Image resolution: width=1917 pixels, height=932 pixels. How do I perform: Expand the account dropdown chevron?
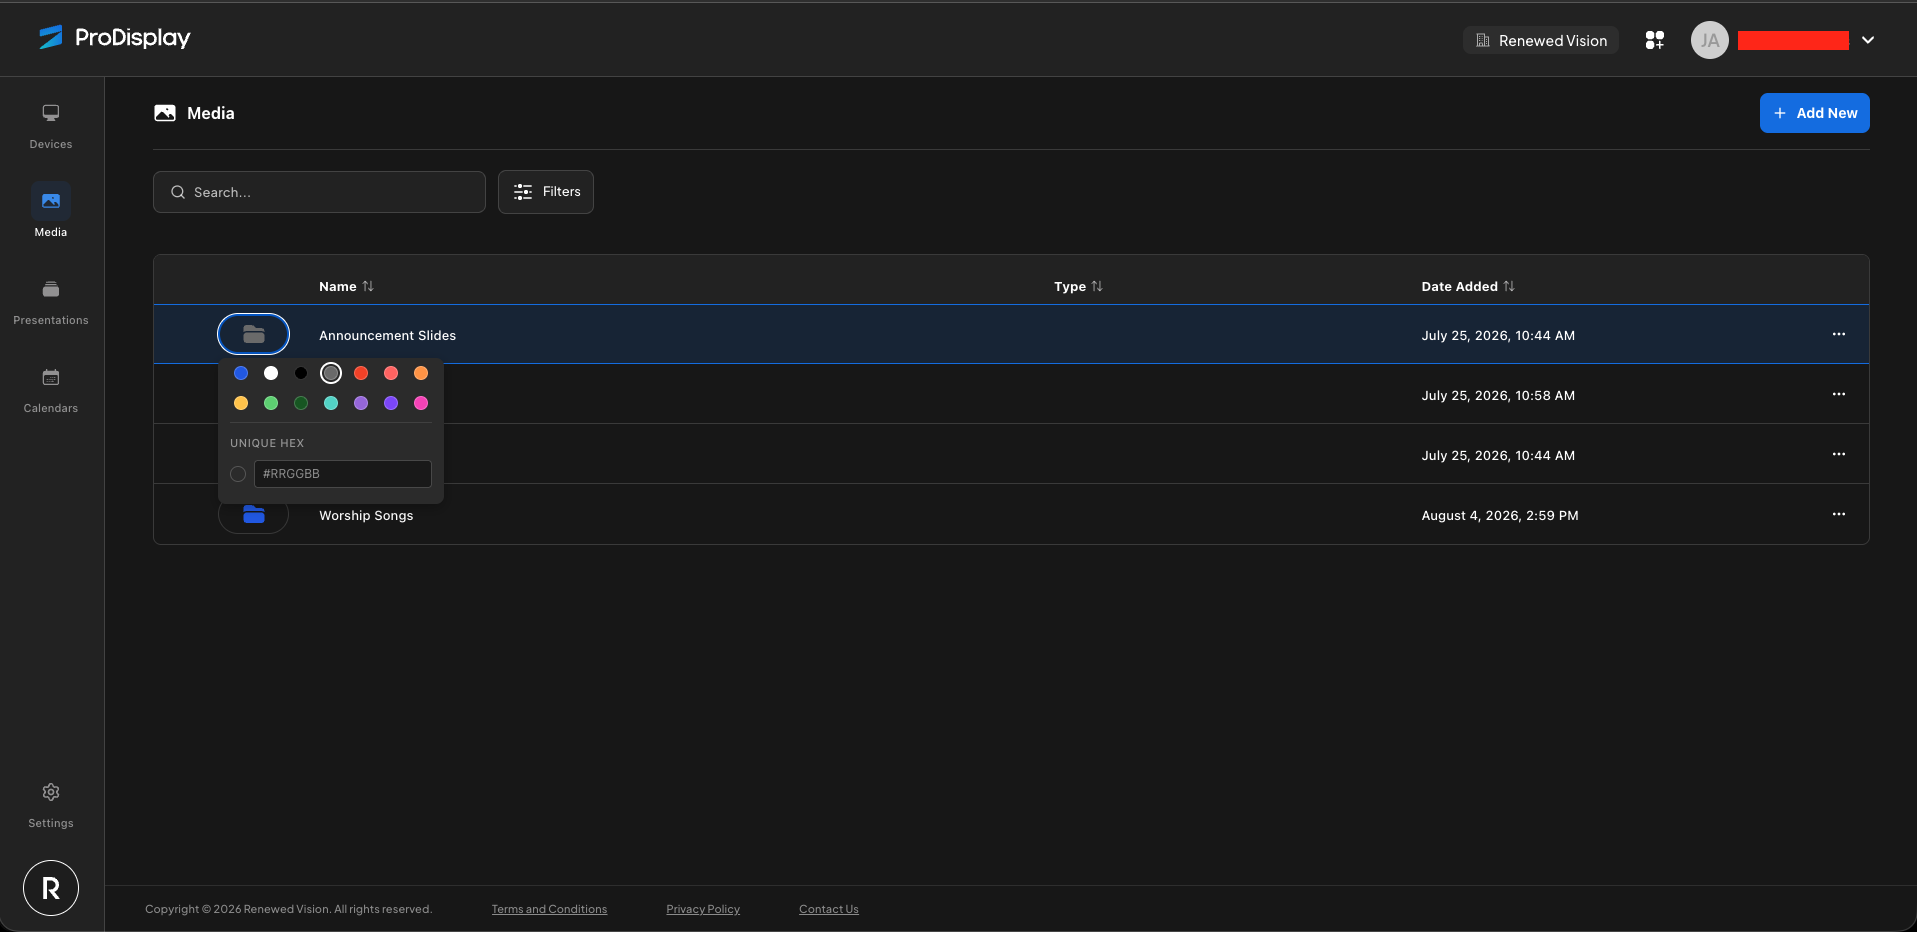click(x=1868, y=40)
